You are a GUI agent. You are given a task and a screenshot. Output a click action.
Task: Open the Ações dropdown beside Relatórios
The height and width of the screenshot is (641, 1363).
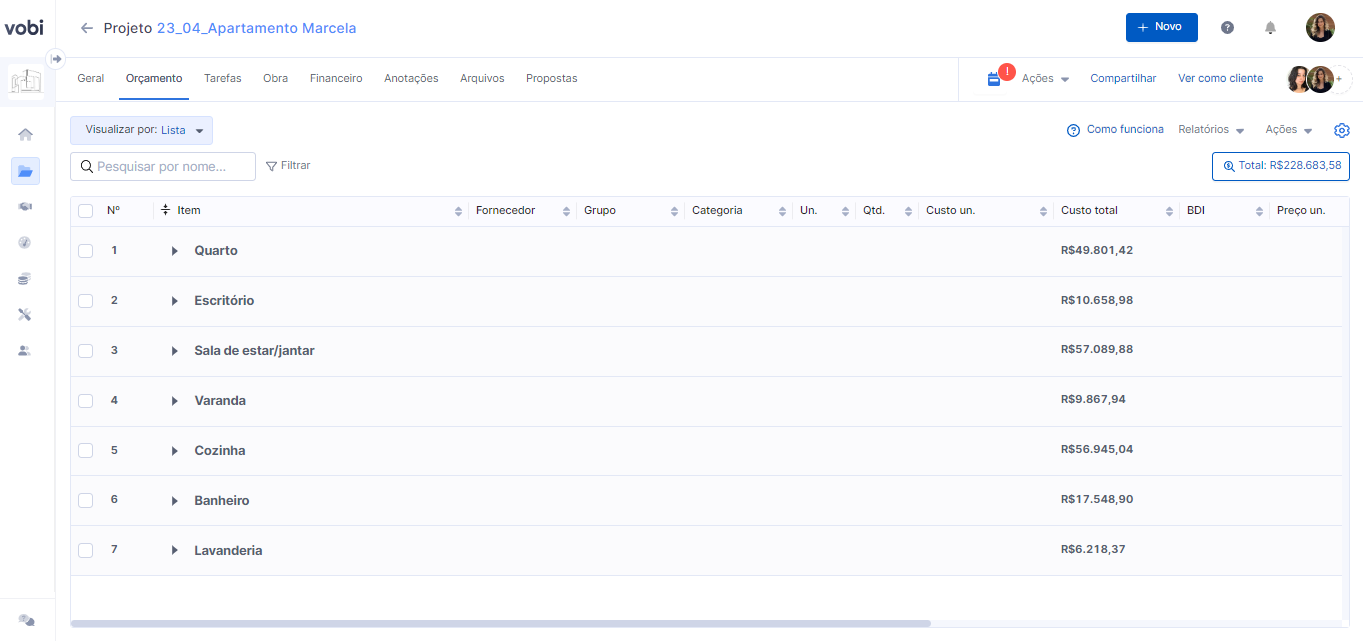[x=1289, y=130]
